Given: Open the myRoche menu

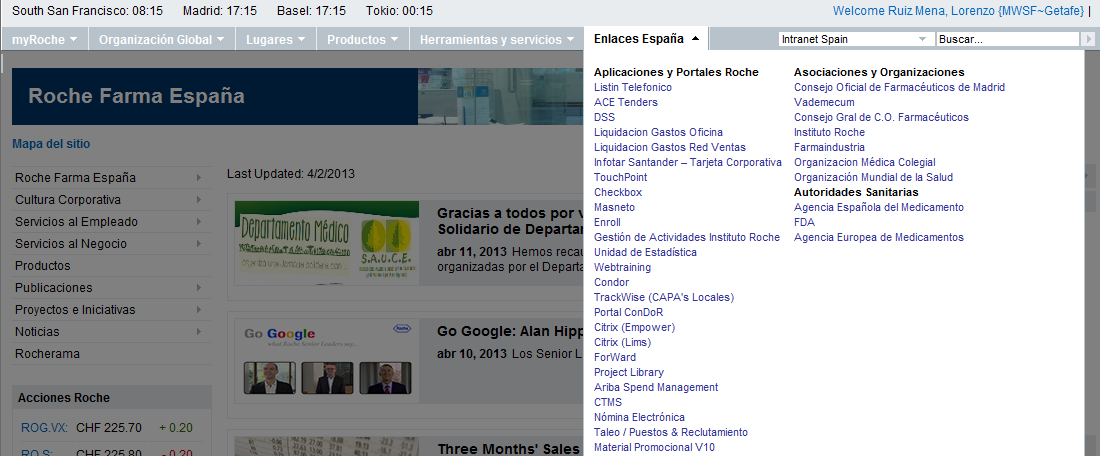Looking at the screenshot, I should (44, 40).
